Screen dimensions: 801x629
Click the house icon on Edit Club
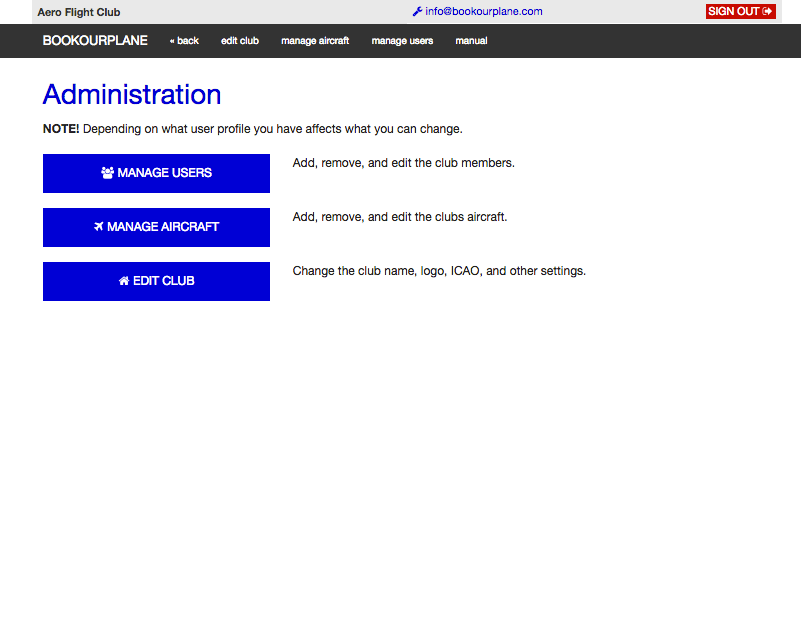point(124,281)
